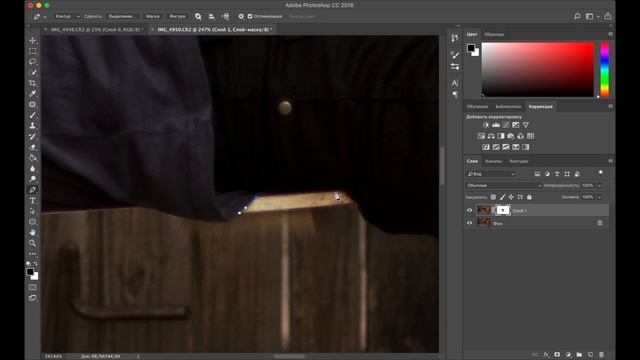Image resolution: width=640 pixels, height=360 pixels.
Task: Select the Move tool
Action: pos(32,40)
